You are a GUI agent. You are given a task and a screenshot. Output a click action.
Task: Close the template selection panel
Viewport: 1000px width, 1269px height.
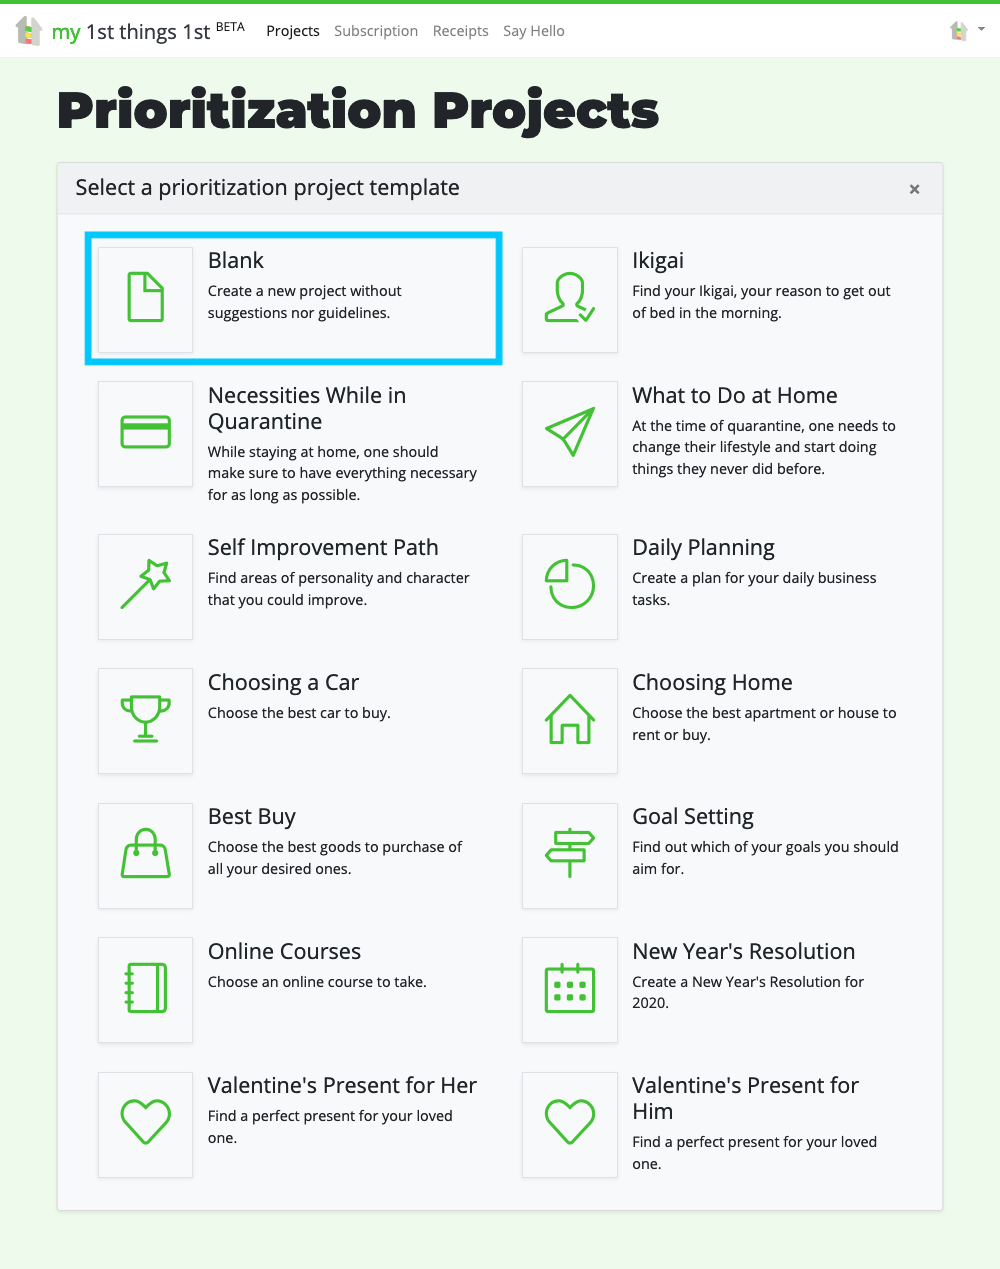914,189
